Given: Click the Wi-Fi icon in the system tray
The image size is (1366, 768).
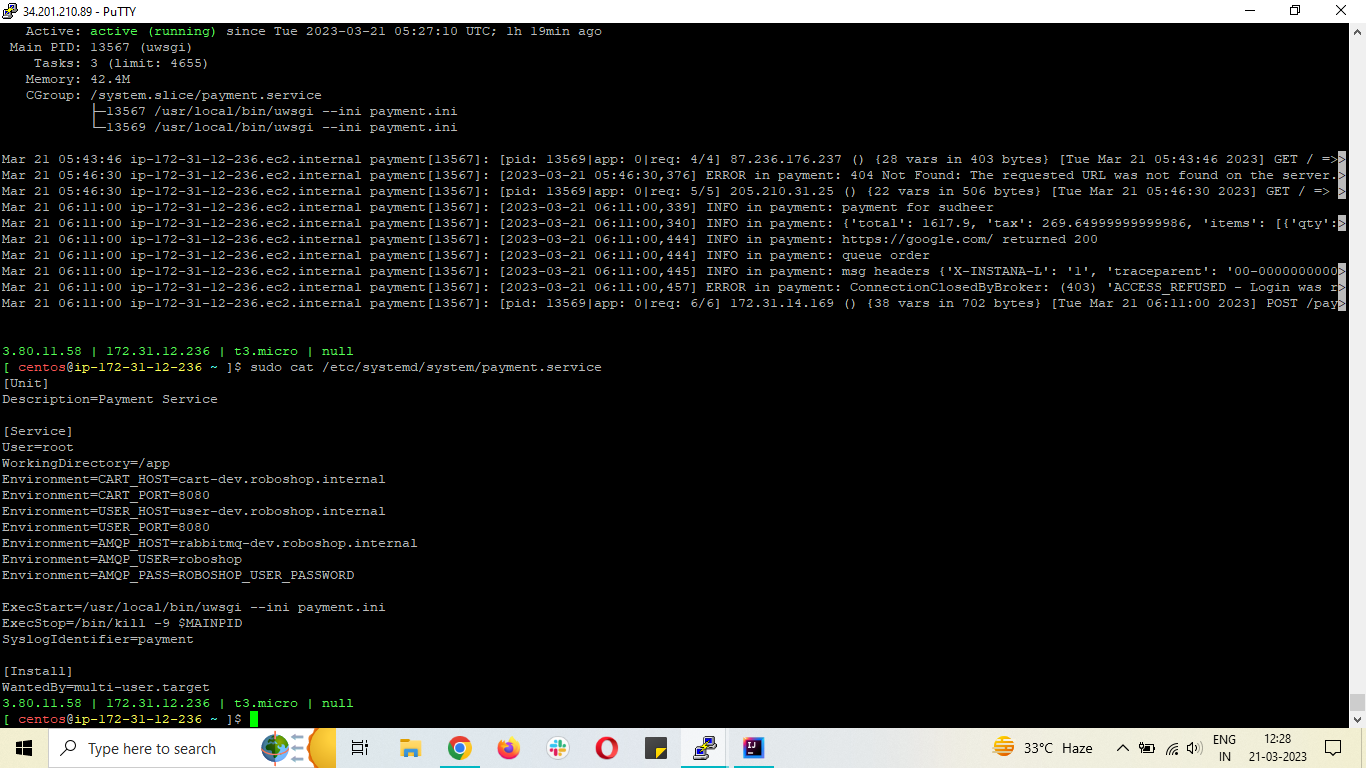Looking at the screenshot, I should [1172, 748].
